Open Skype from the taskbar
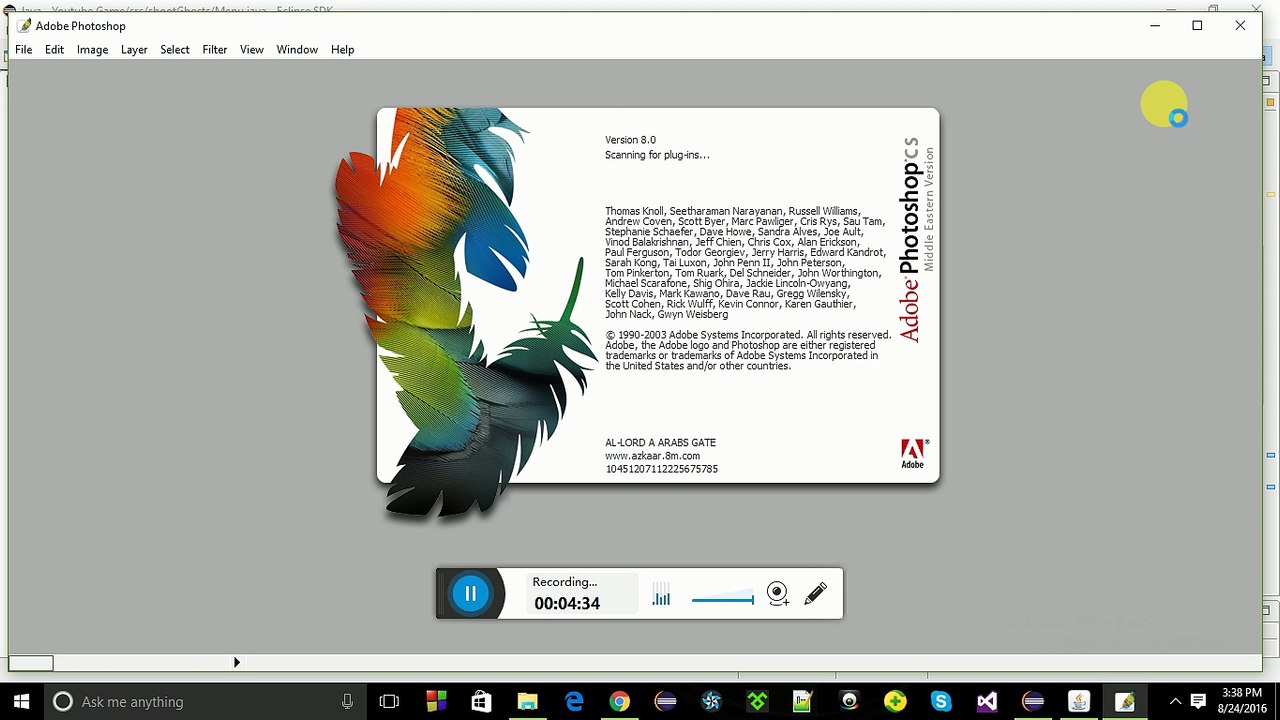Screen dimensions: 1280x720 941,701
